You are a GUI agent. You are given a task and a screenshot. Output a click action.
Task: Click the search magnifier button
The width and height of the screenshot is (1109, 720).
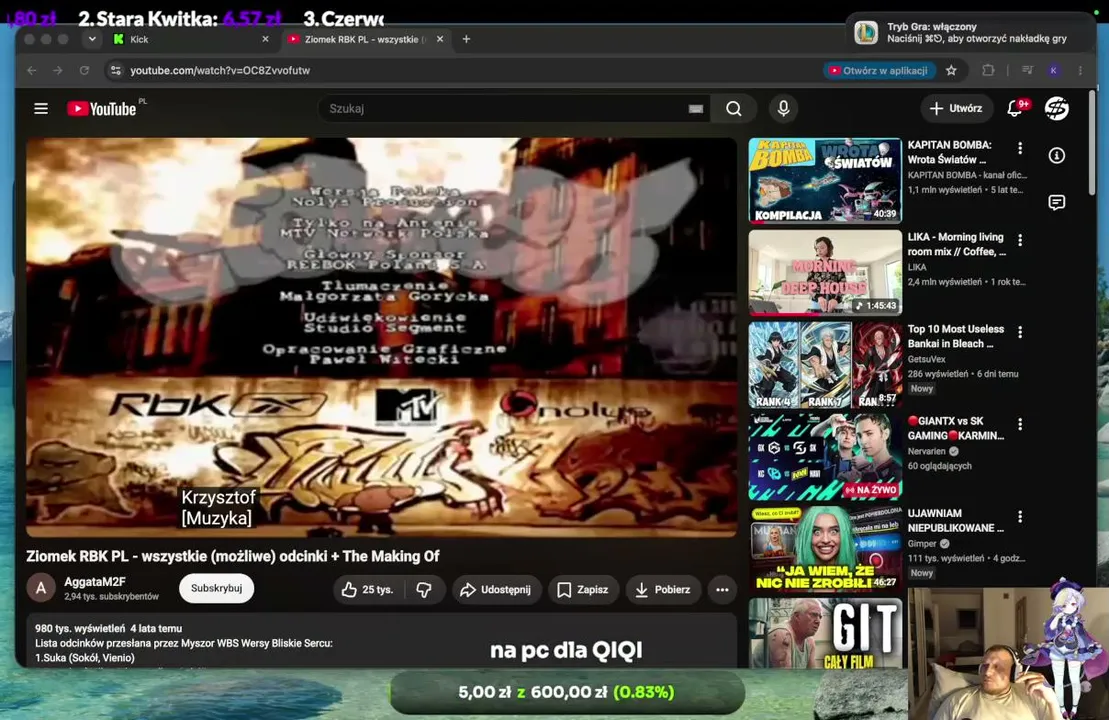733,108
